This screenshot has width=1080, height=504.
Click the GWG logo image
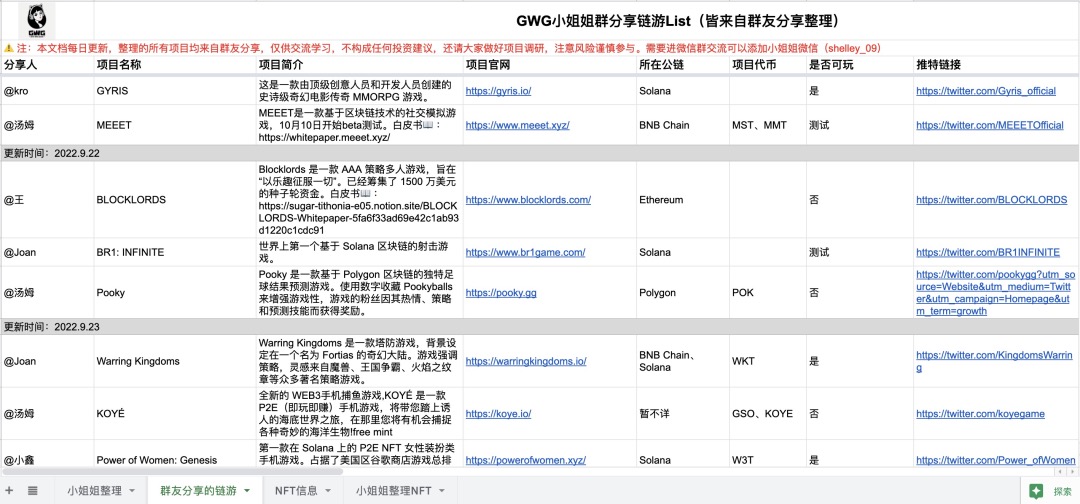click(x=38, y=22)
